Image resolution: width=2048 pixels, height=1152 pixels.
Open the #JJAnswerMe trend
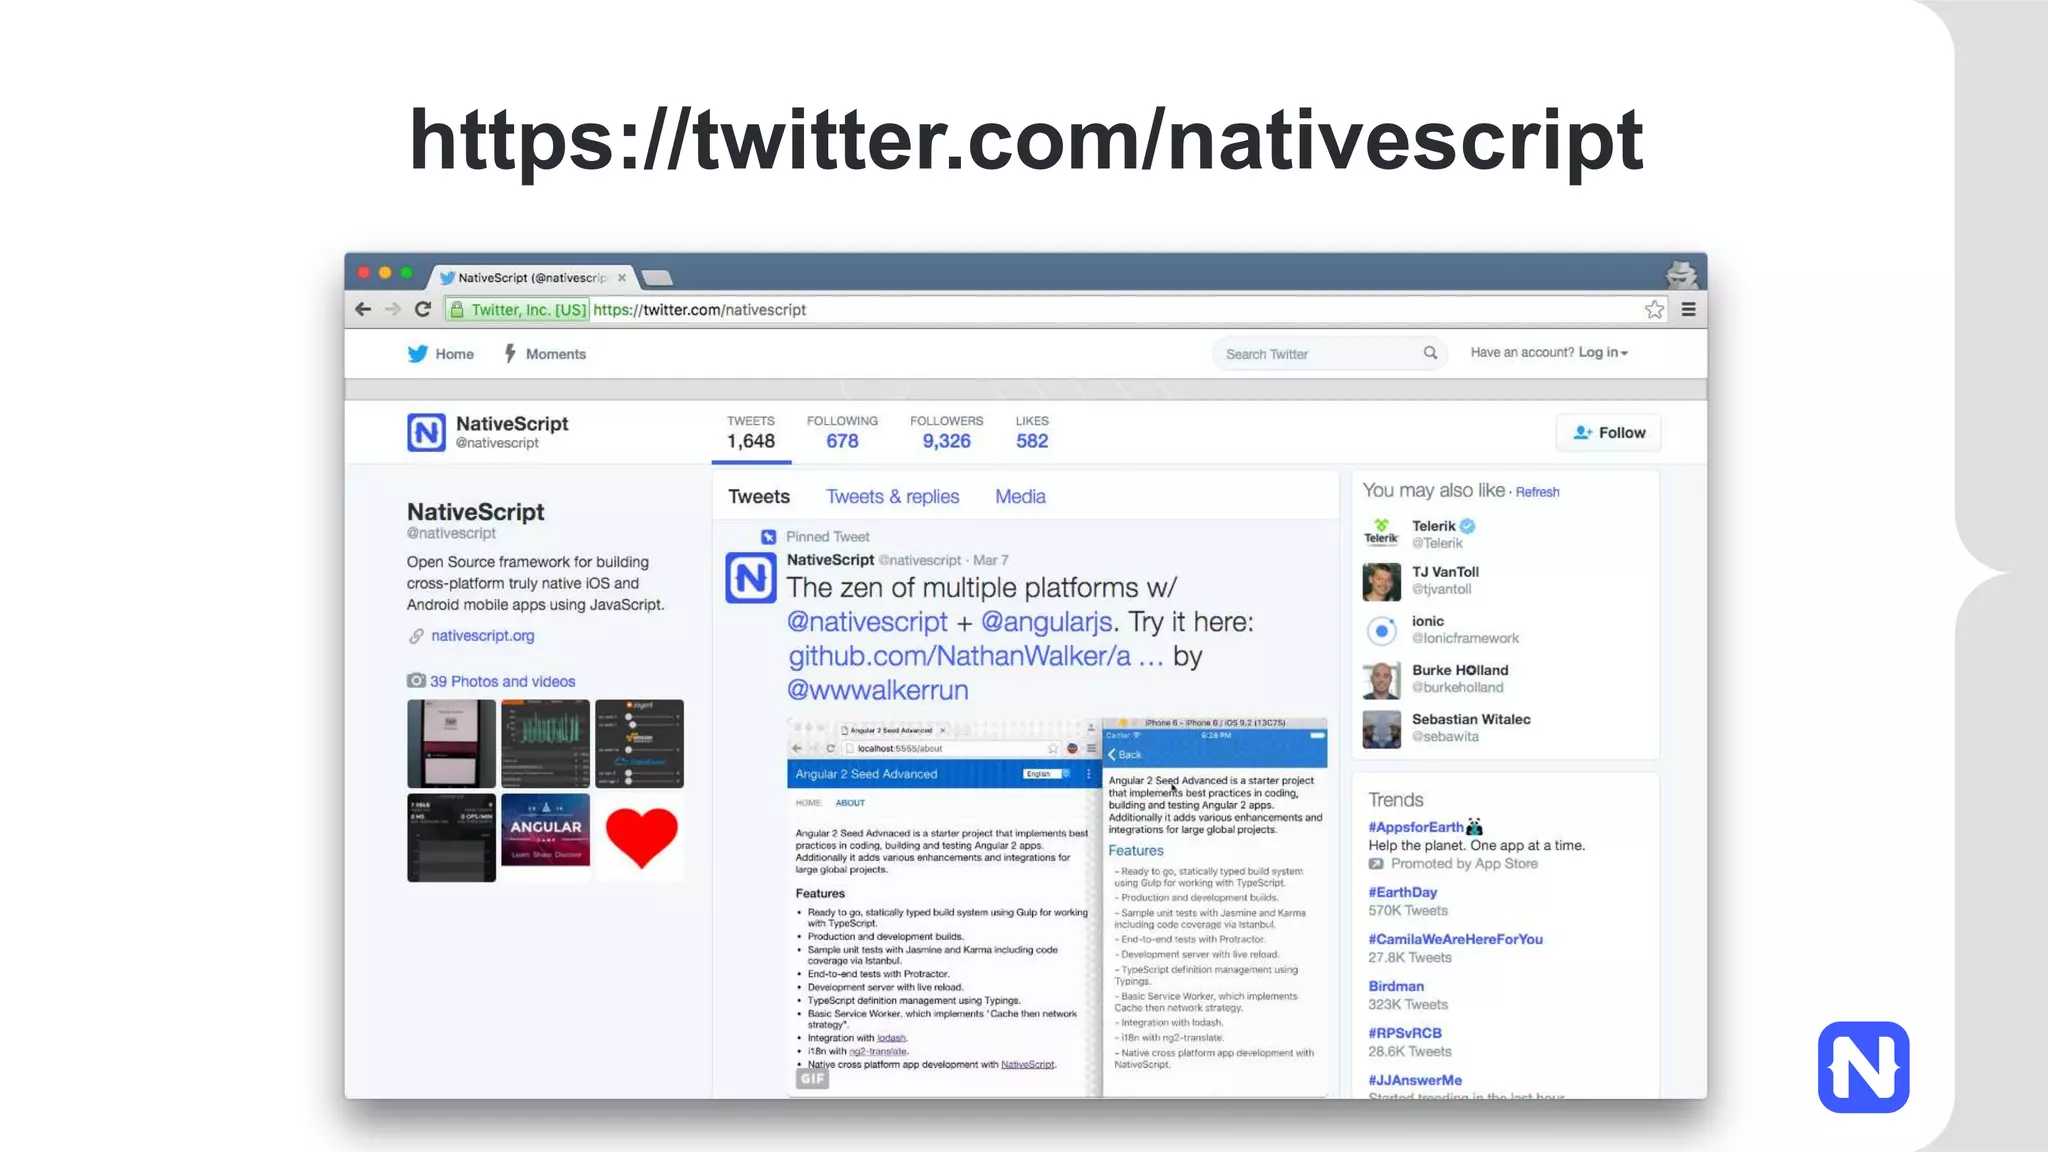tap(1415, 1080)
